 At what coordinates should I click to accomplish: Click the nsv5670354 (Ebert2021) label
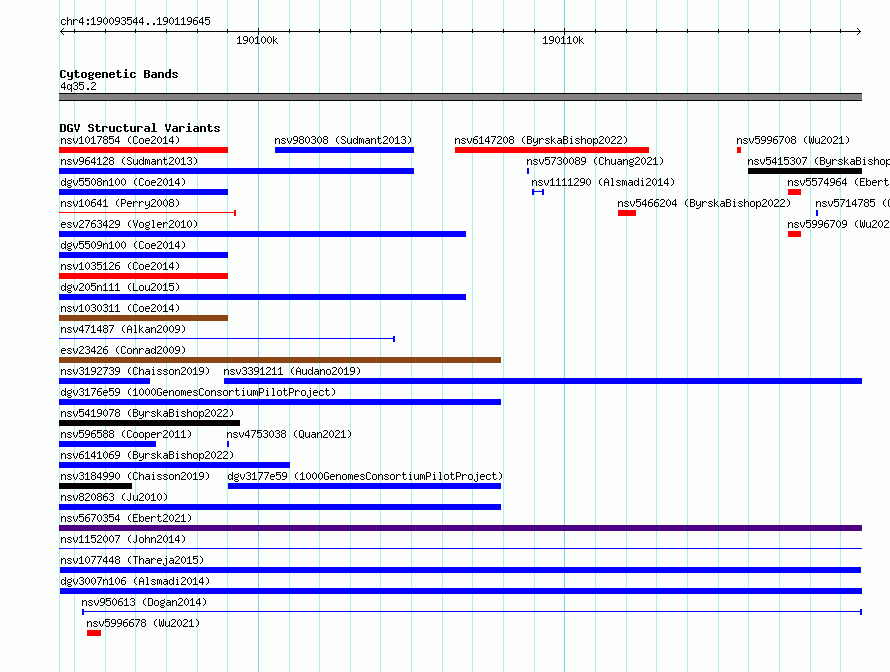click(x=126, y=518)
